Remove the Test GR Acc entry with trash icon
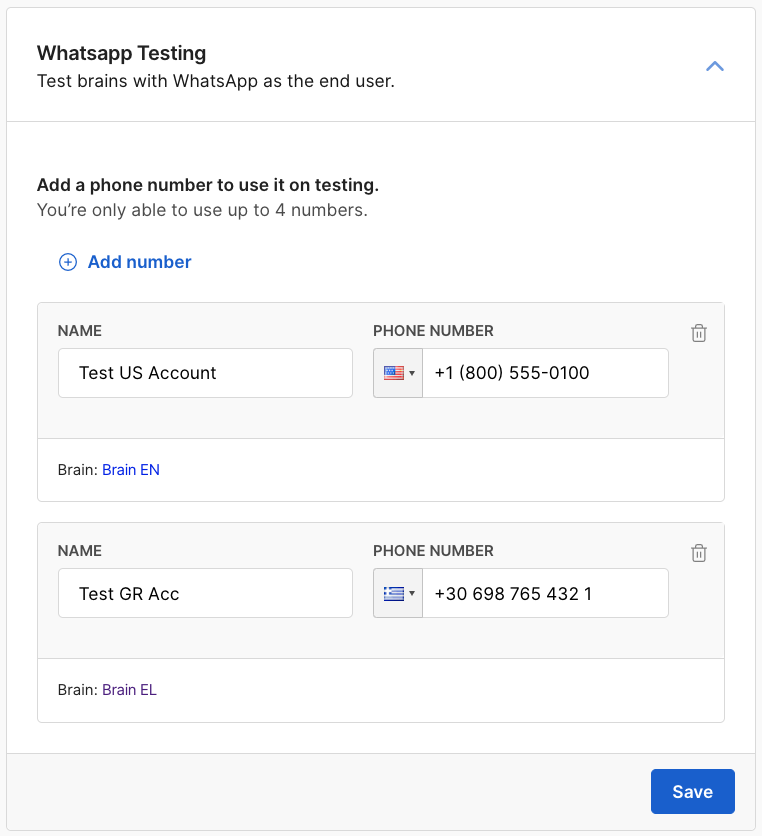762x836 pixels. pyautogui.click(x=699, y=553)
